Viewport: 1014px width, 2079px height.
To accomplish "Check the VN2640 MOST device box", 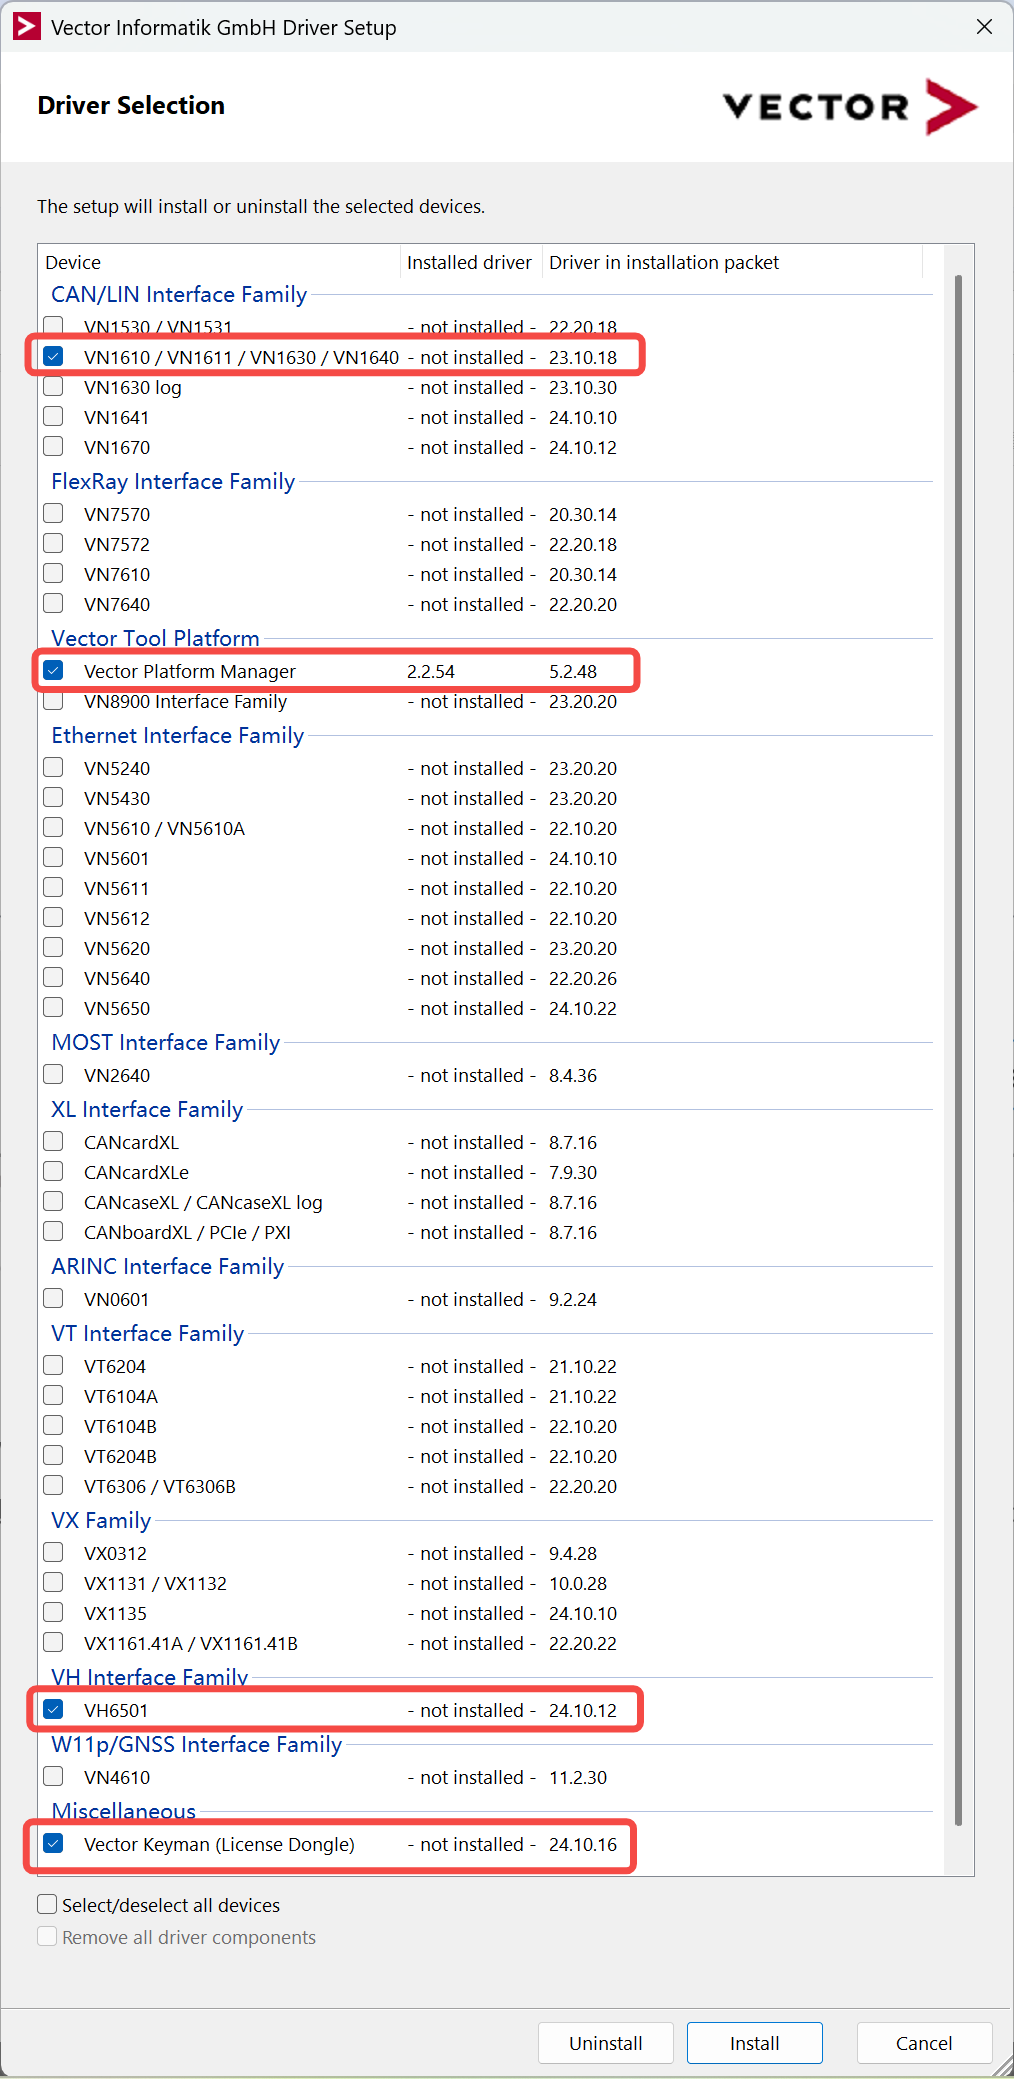I will pos(54,1074).
